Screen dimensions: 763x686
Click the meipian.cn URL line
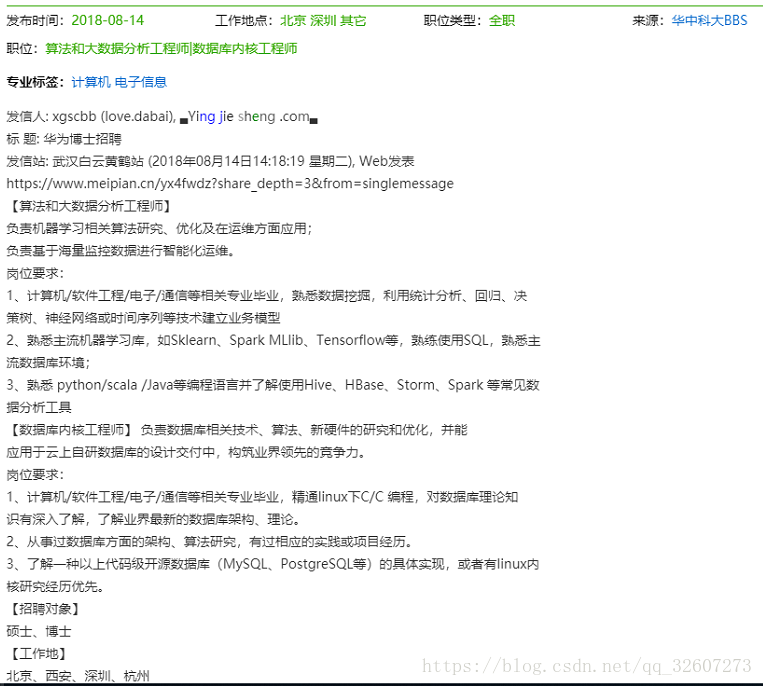click(230, 184)
